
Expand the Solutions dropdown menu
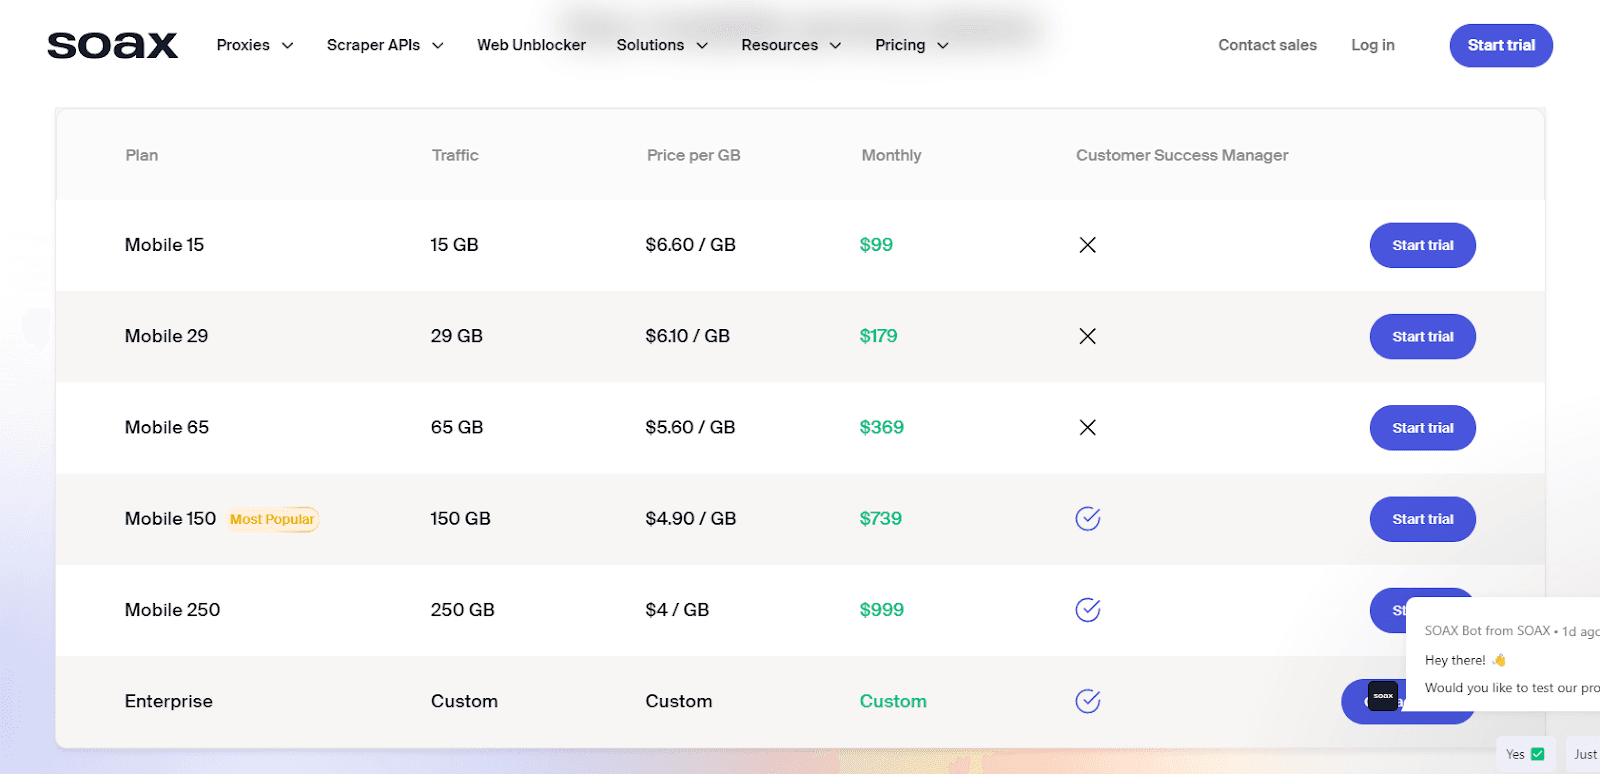pos(662,45)
